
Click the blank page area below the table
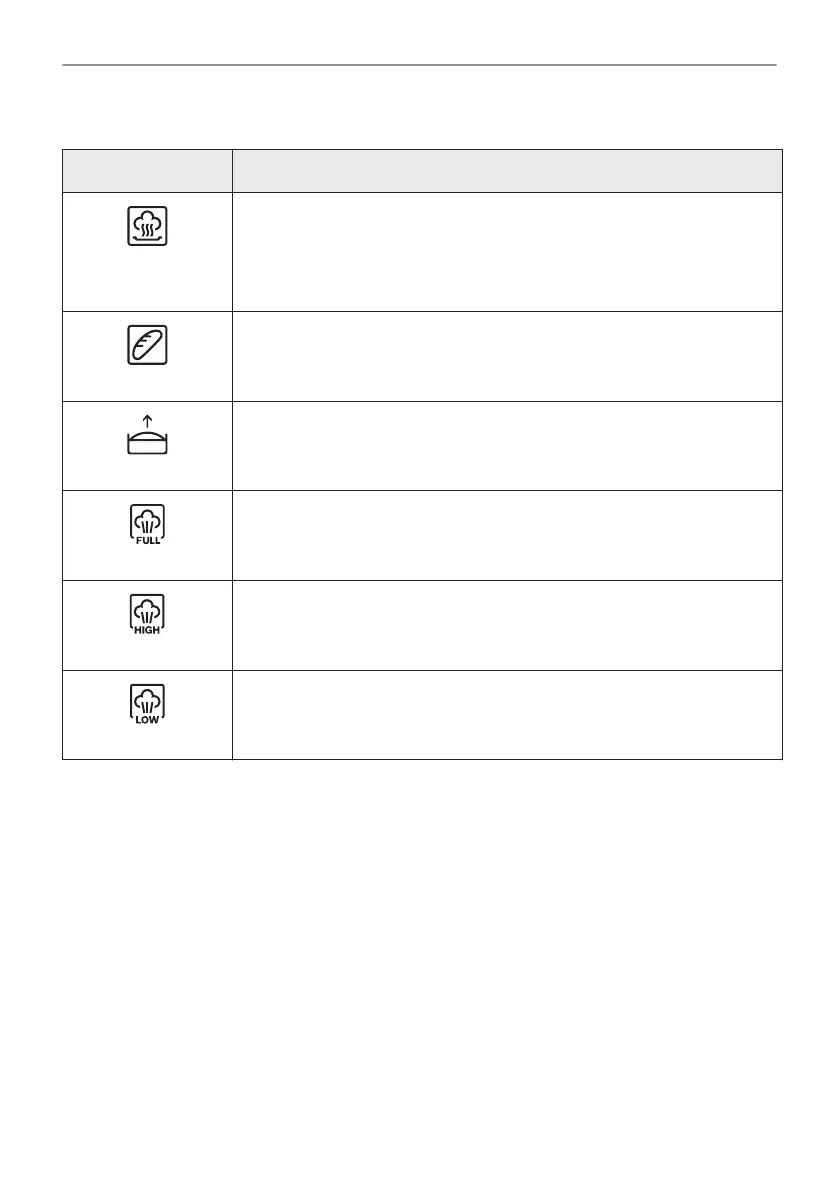[419, 950]
